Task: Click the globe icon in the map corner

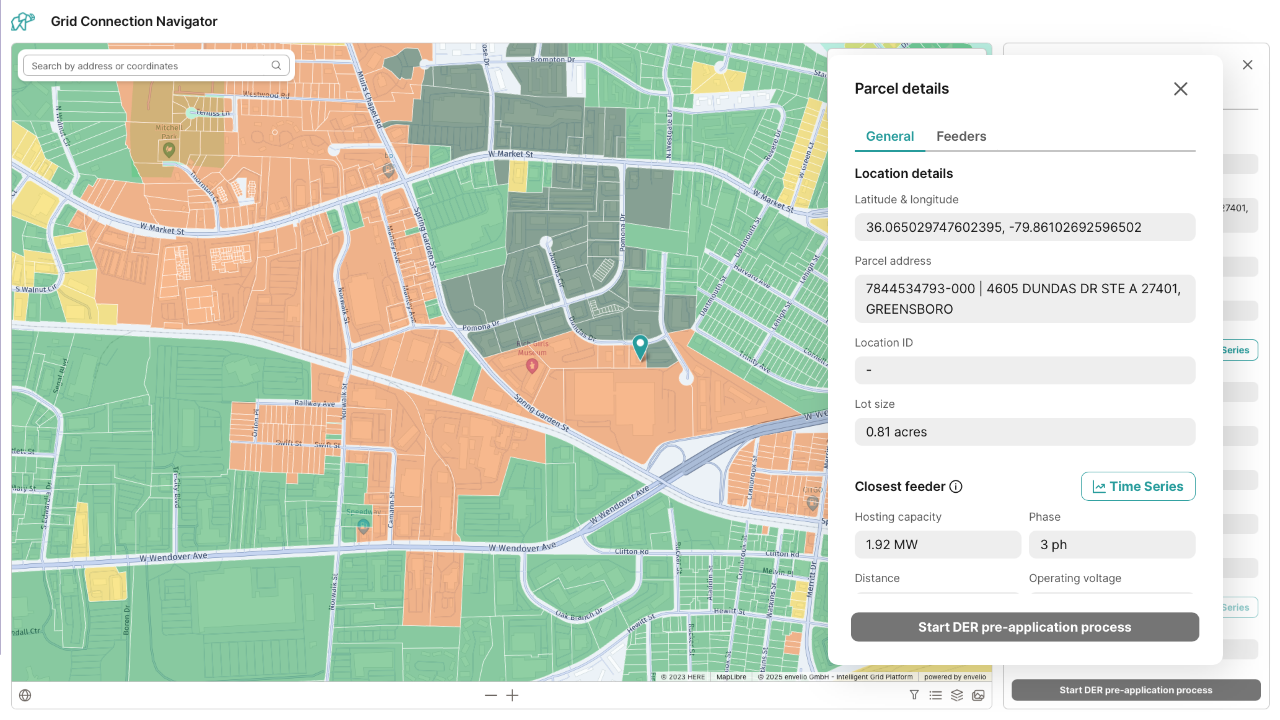Action: [x=25, y=694]
